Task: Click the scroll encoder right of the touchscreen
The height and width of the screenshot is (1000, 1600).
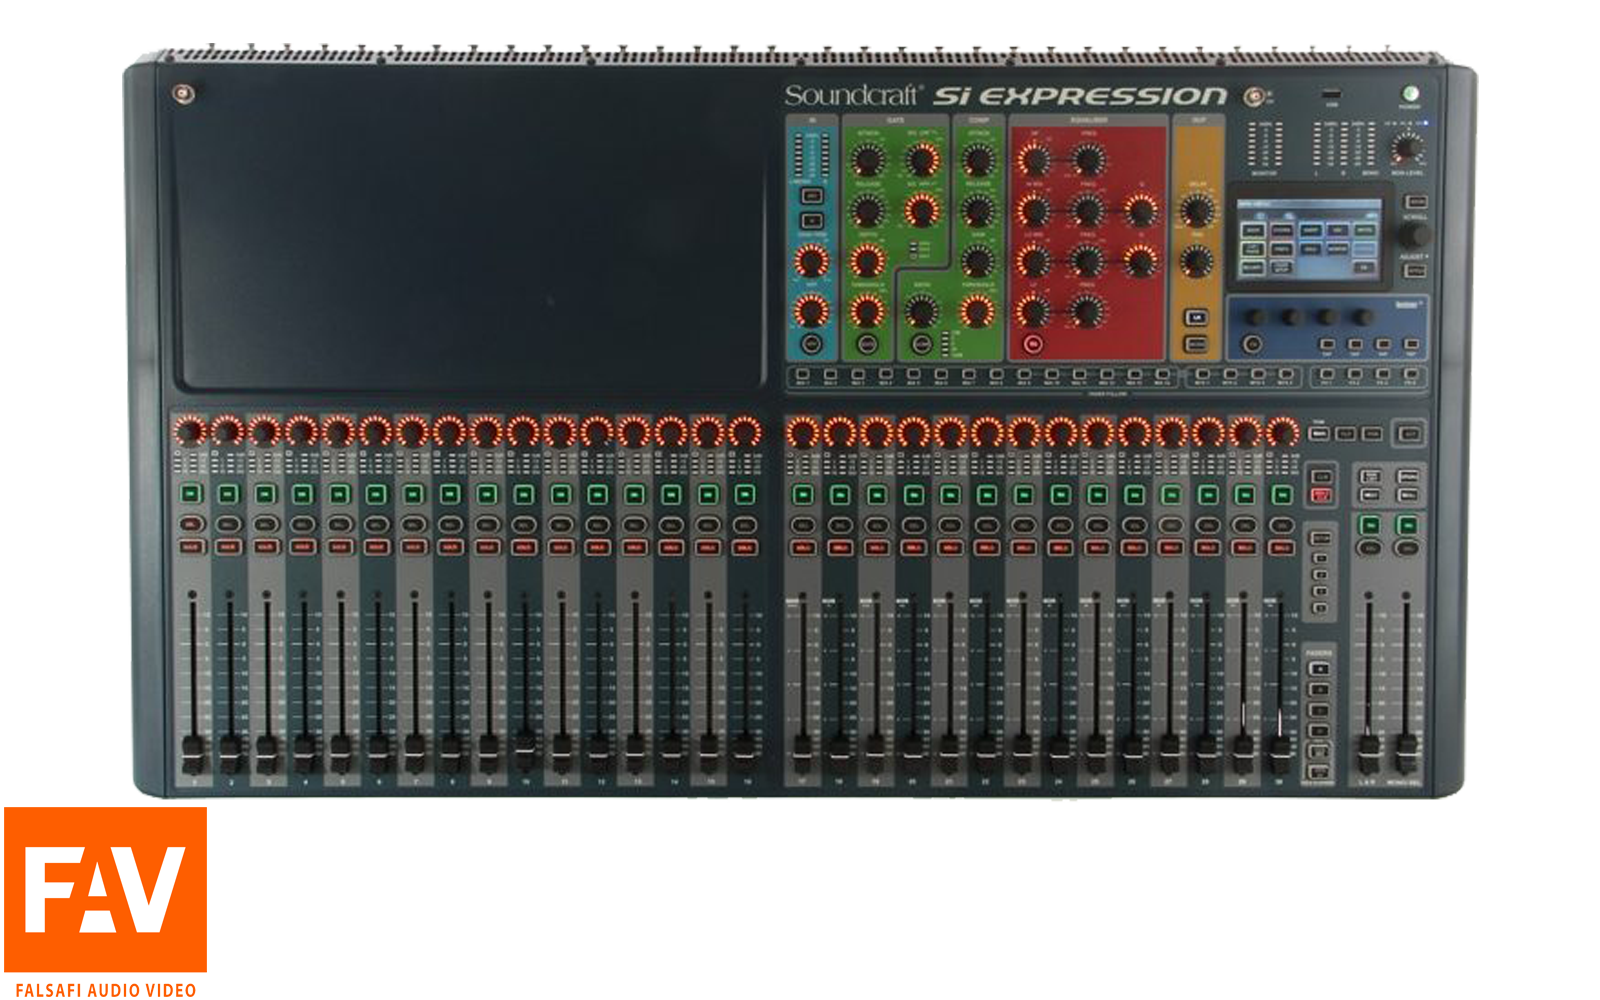Action: tap(1413, 236)
